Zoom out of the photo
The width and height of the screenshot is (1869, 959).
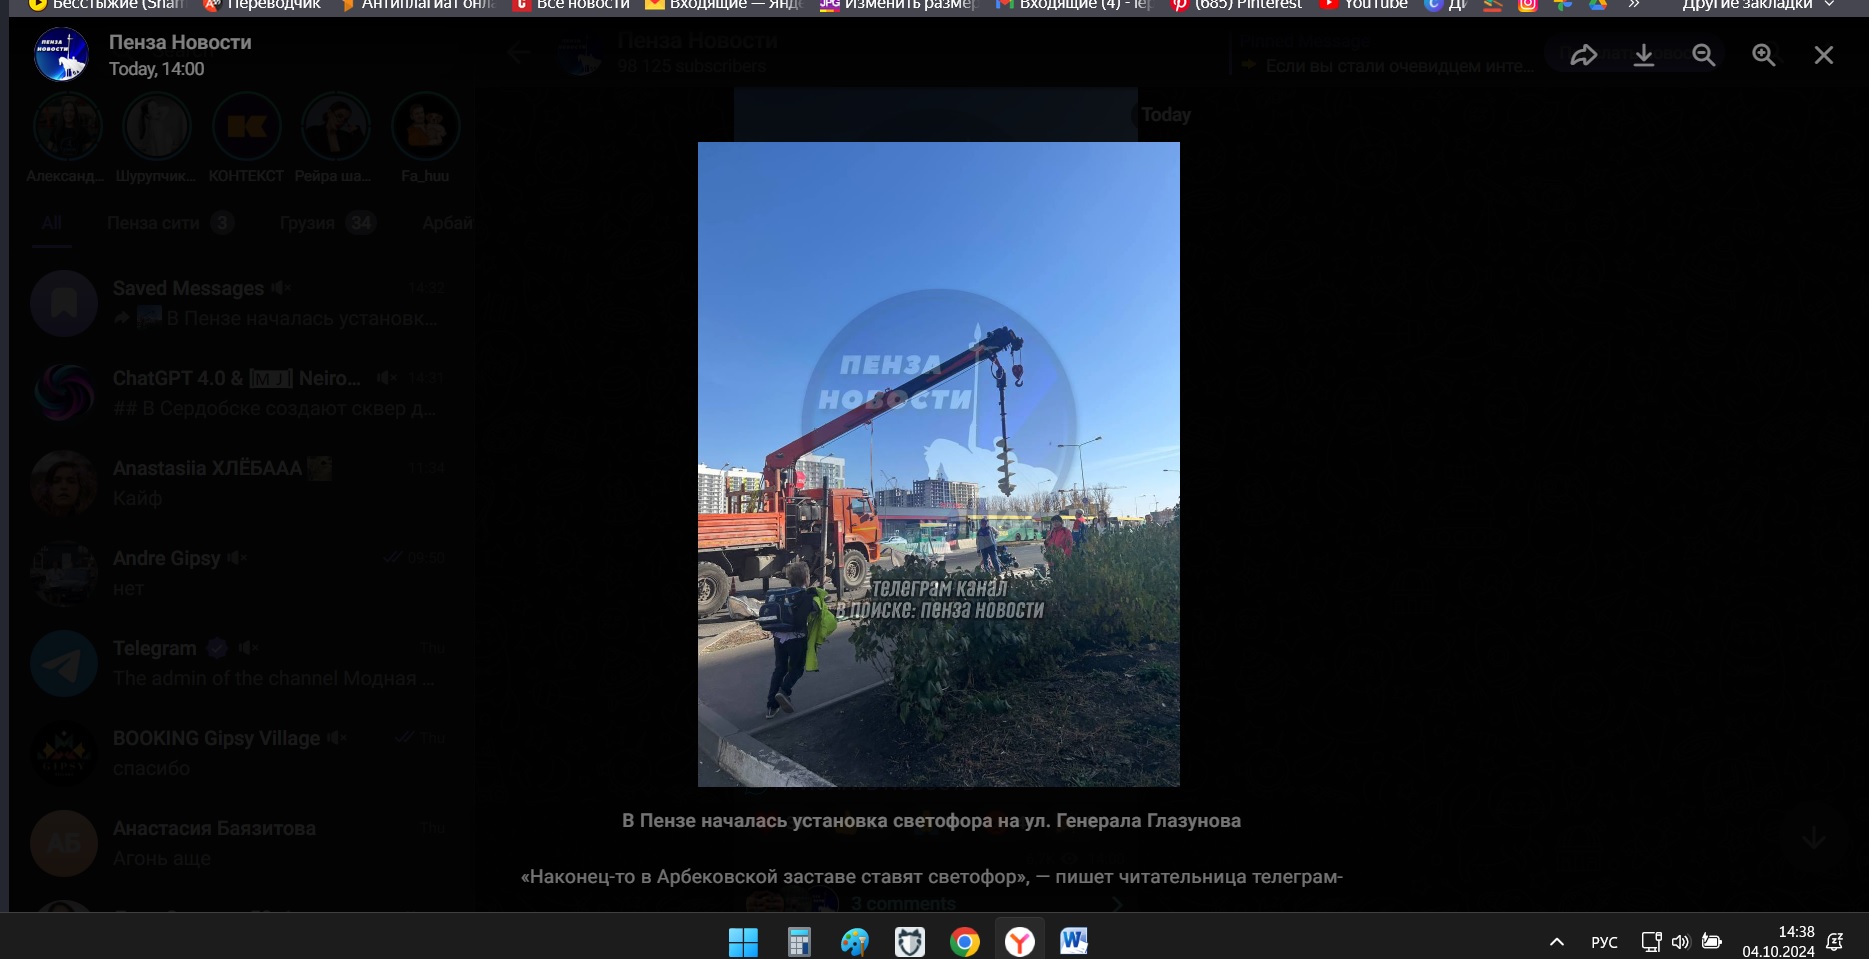[1703, 55]
